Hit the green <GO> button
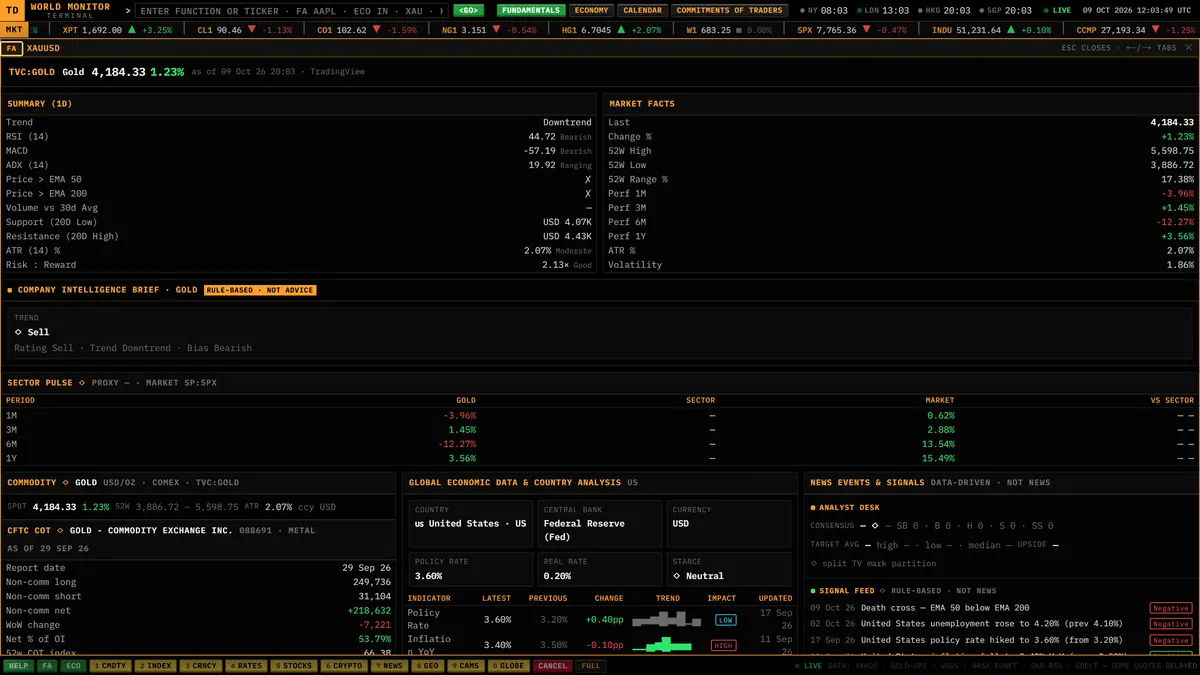 point(468,10)
